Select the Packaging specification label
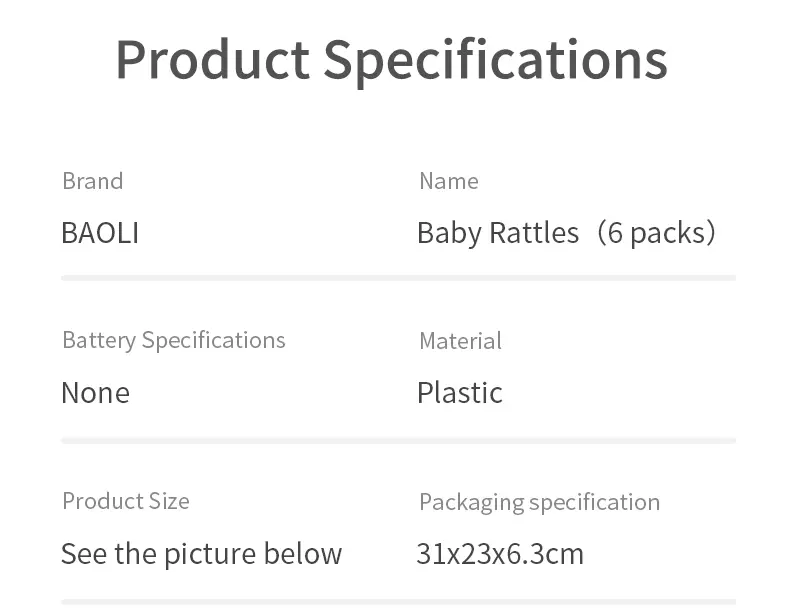 point(540,503)
